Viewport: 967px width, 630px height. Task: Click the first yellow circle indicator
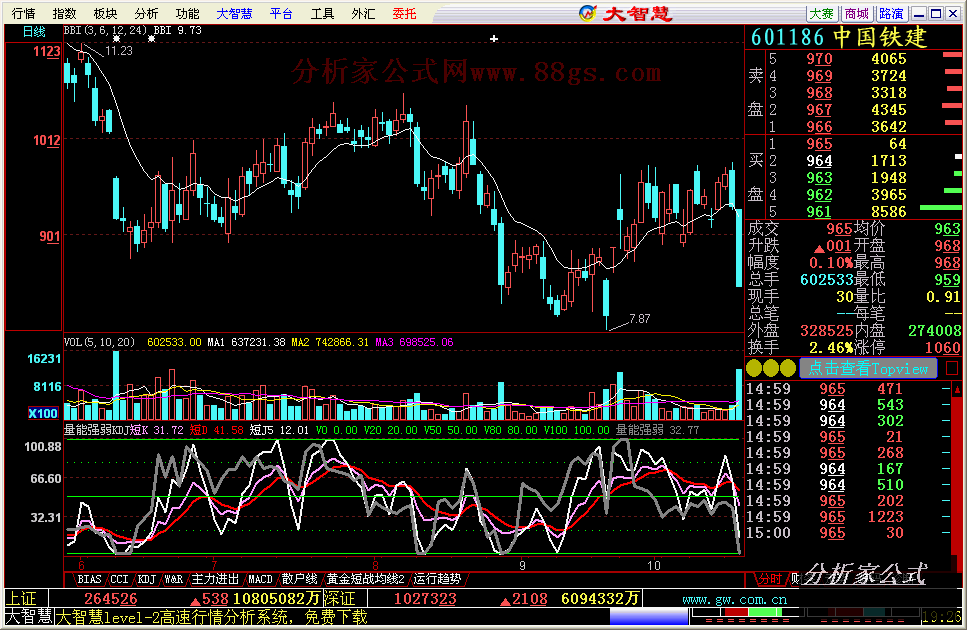754,369
